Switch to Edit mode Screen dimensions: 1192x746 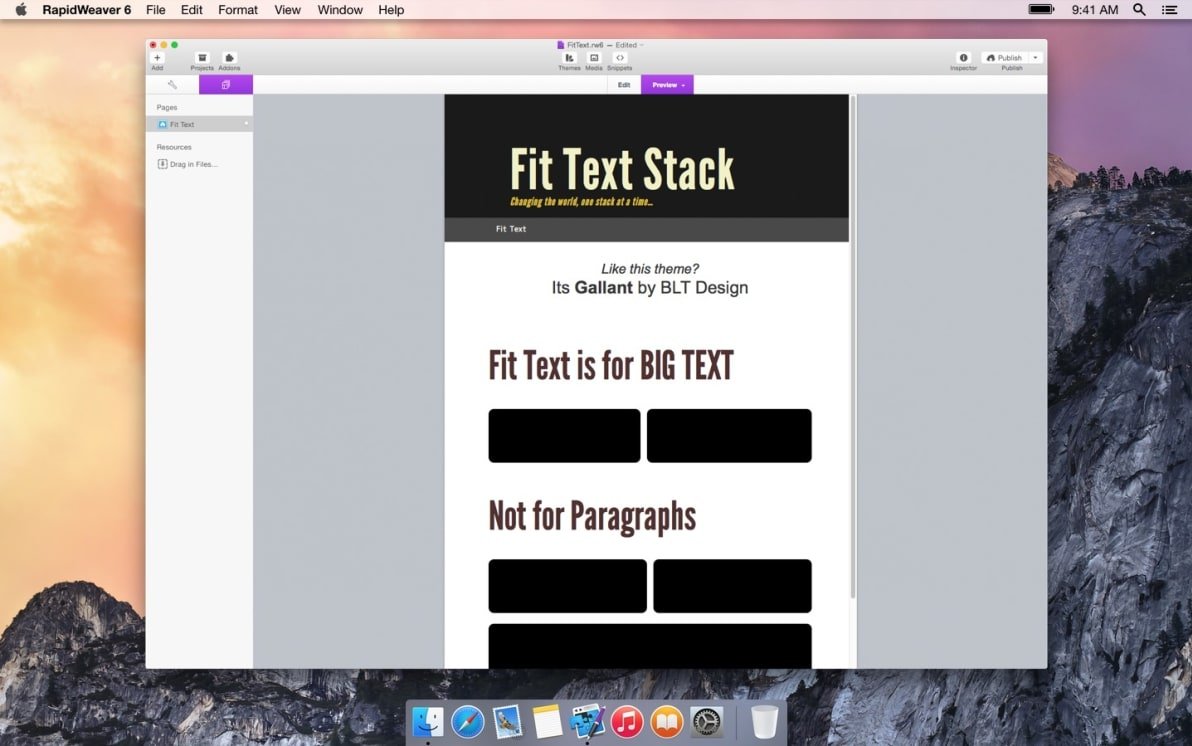[x=623, y=85]
